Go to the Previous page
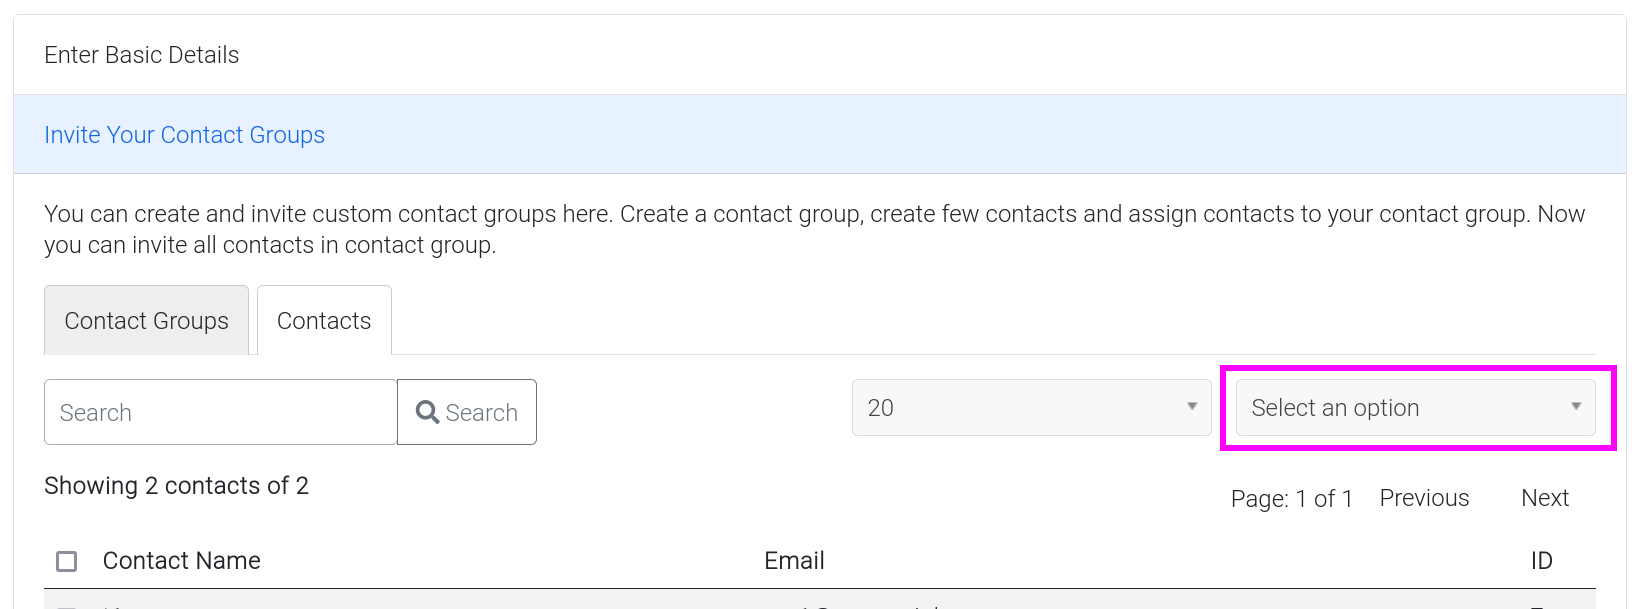This screenshot has width=1649, height=609. click(1424, 498)
